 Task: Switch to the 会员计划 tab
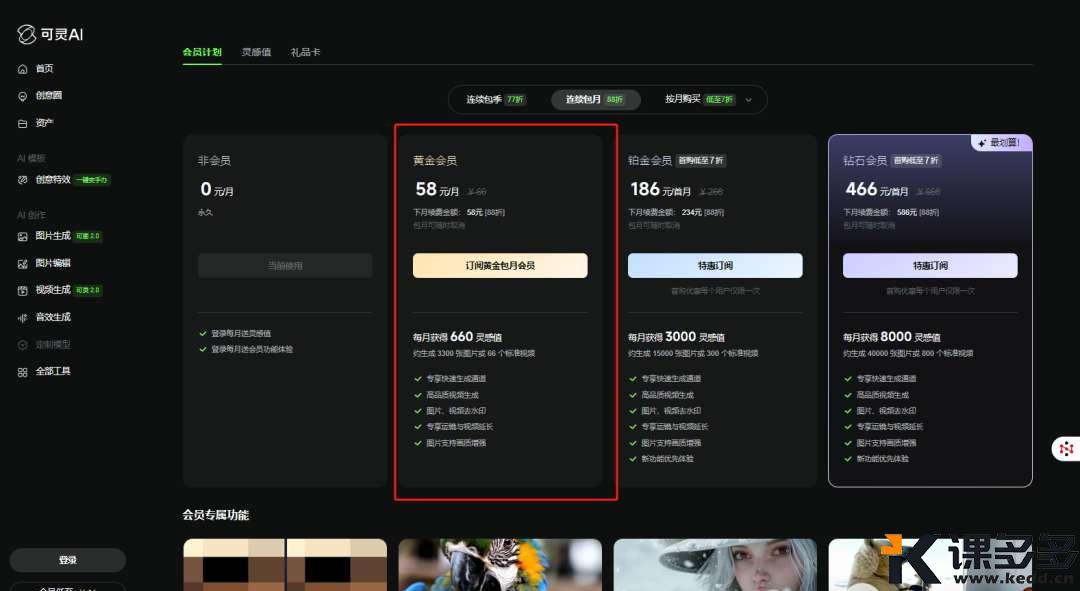pos(202,52)
